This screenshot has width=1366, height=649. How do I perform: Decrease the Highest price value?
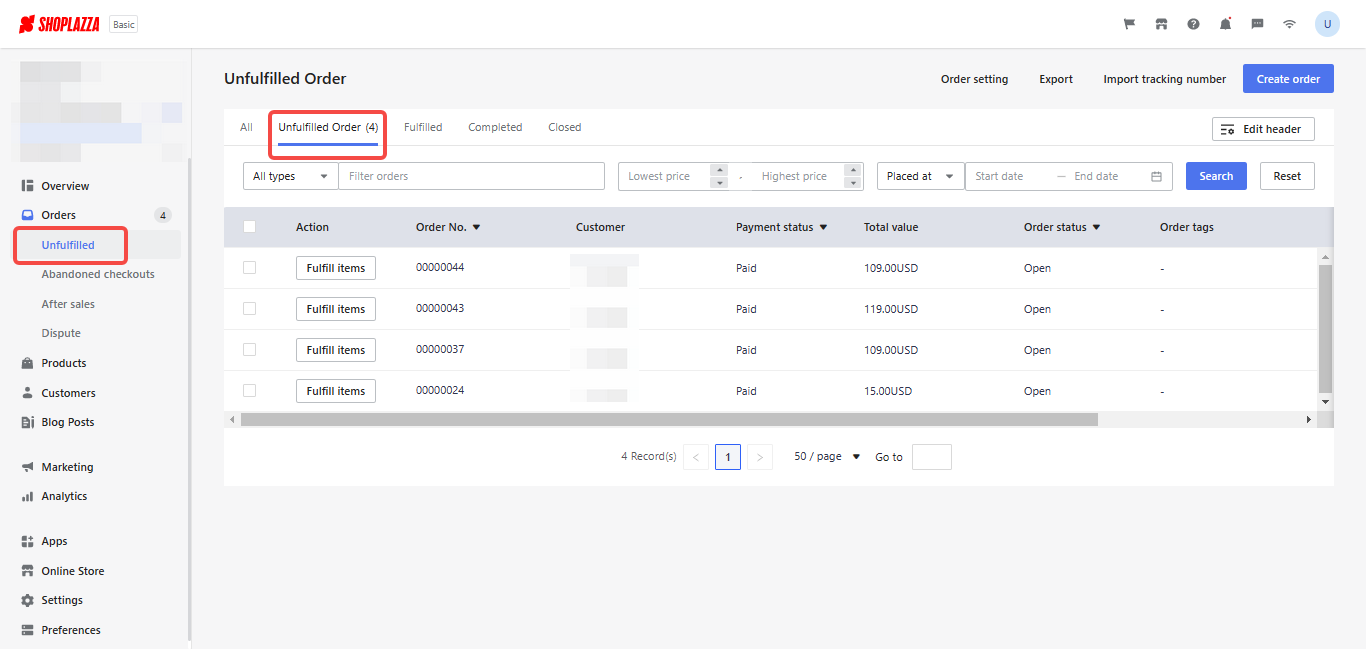(853, 183)
